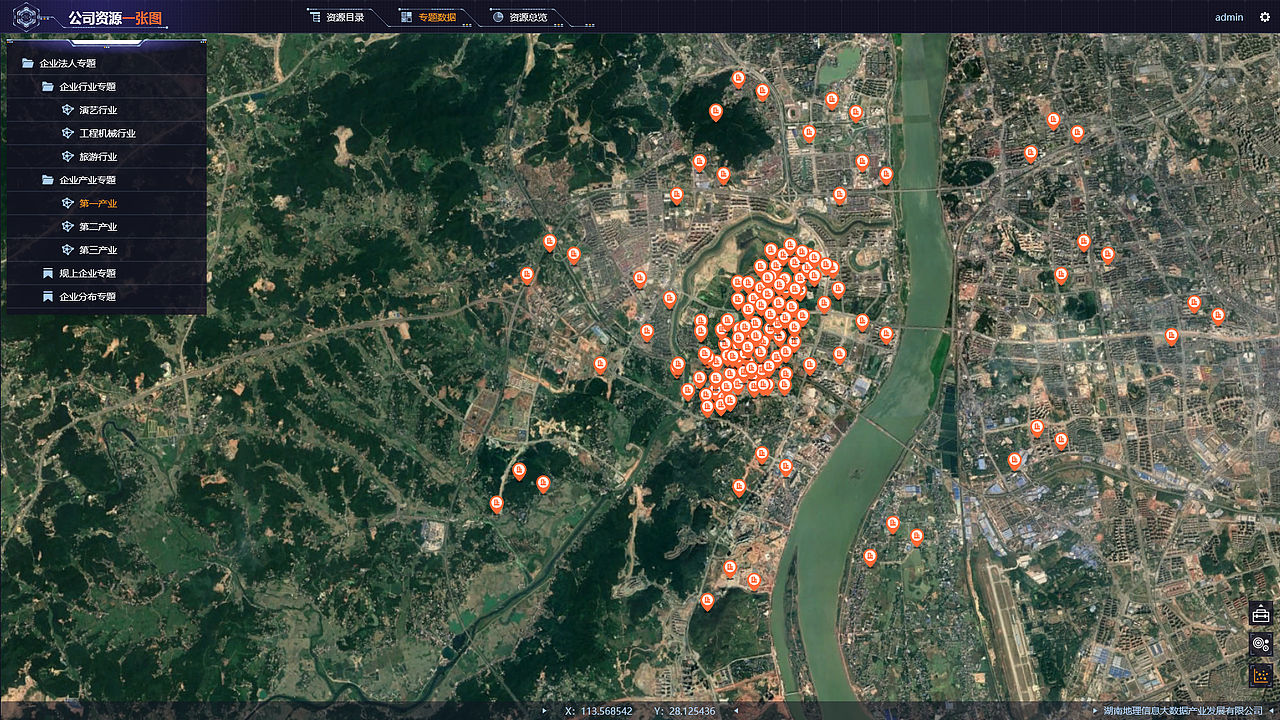The width and height of the screenshot is (1280, 720).
Task: Click the concentric-circles radar tool icon
Action: [x=1261, y=644]
